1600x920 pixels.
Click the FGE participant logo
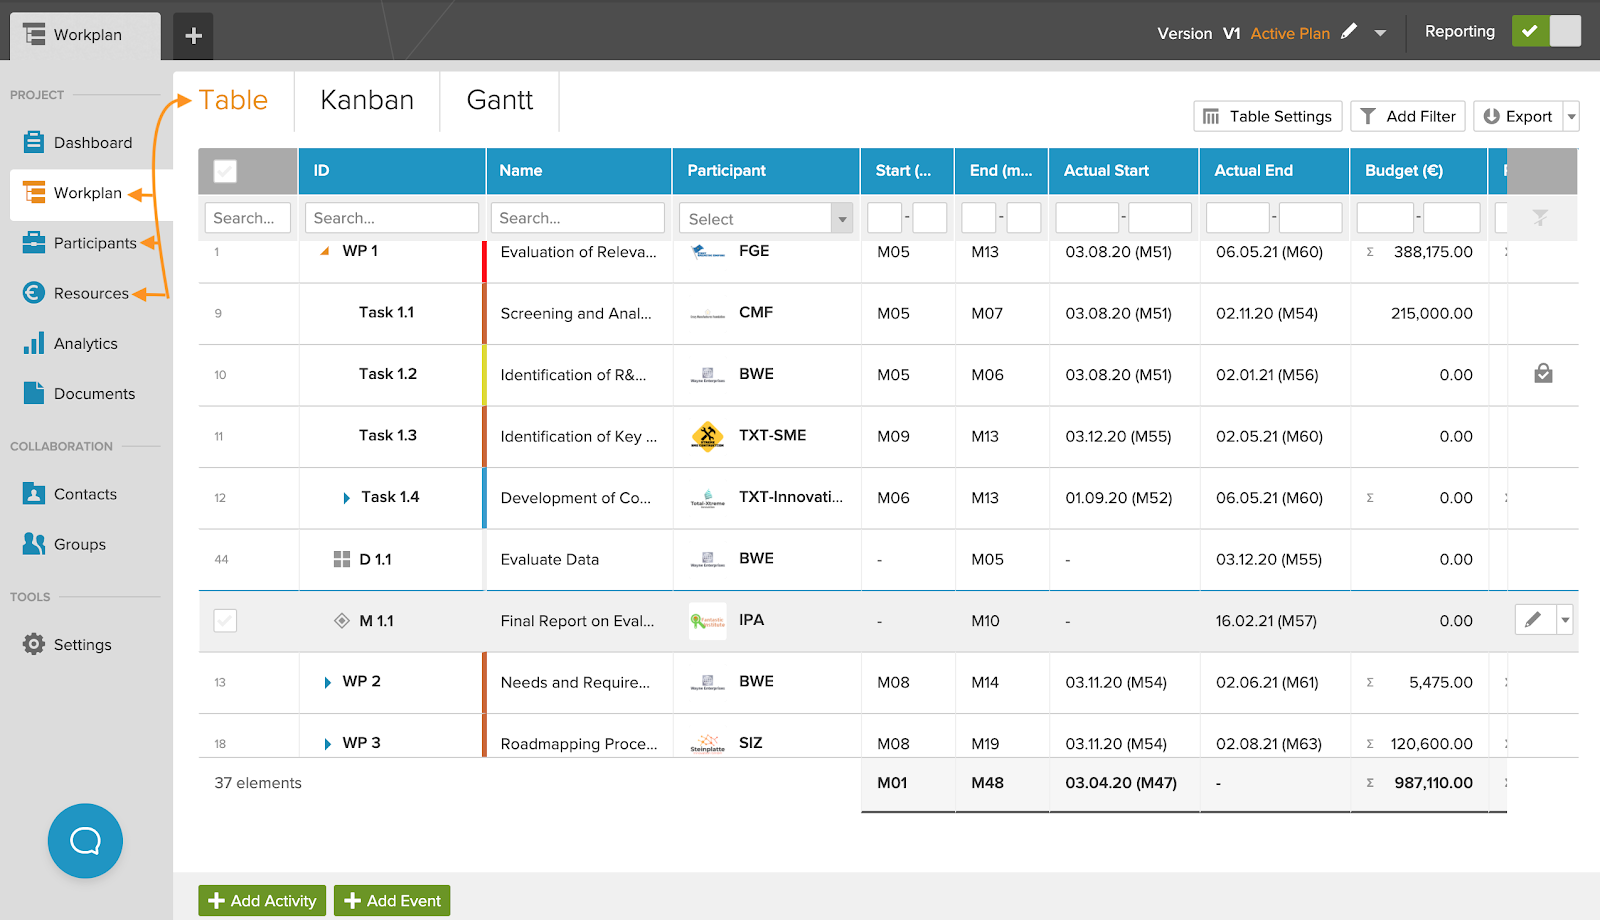pos(708,252)
